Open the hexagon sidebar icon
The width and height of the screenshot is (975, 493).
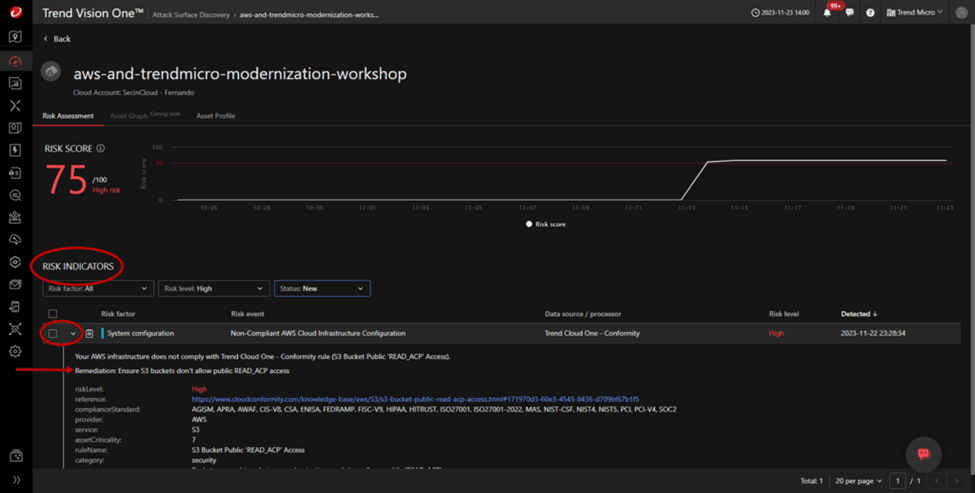(16, 262)
